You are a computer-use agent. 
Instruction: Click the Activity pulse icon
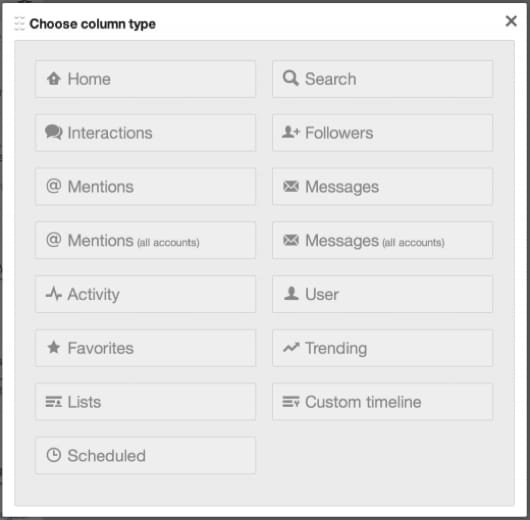tap(54, 293)
